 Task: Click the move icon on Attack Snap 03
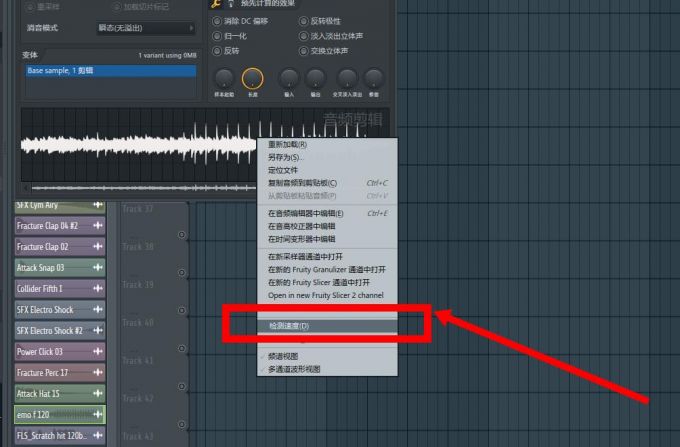98,268
